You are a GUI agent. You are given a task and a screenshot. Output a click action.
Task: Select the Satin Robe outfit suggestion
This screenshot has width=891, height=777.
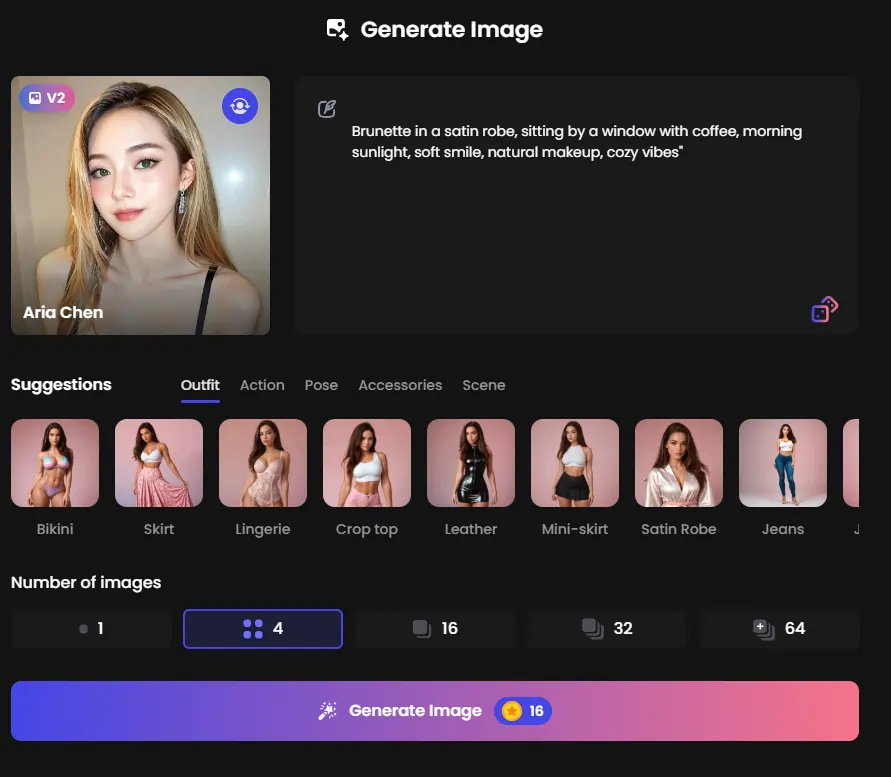click(679, 463)
